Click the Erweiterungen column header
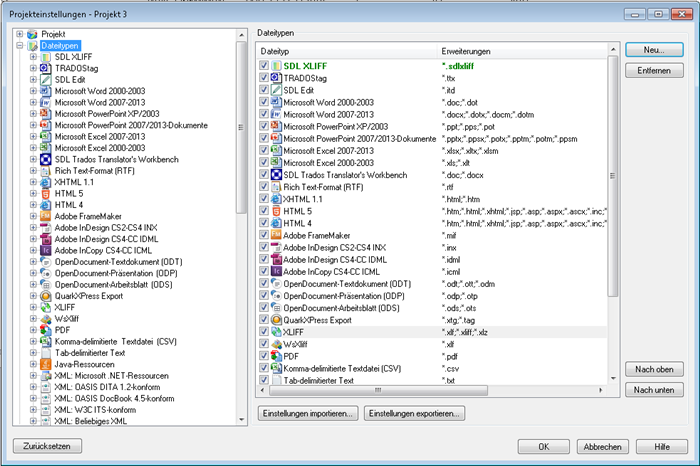Screen dimensions: 700x466 pyautogui.click(x=520, y=50)
